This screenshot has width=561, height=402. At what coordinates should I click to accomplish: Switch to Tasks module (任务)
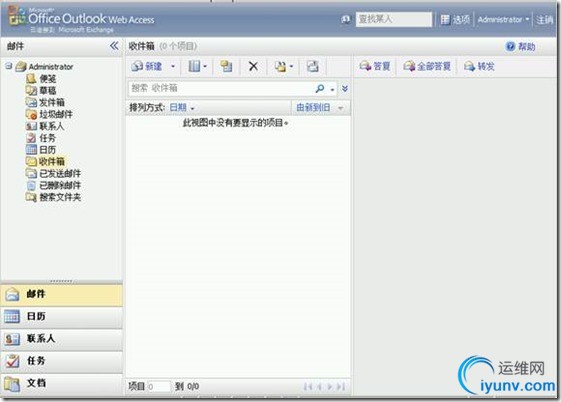tap(62, 361)
